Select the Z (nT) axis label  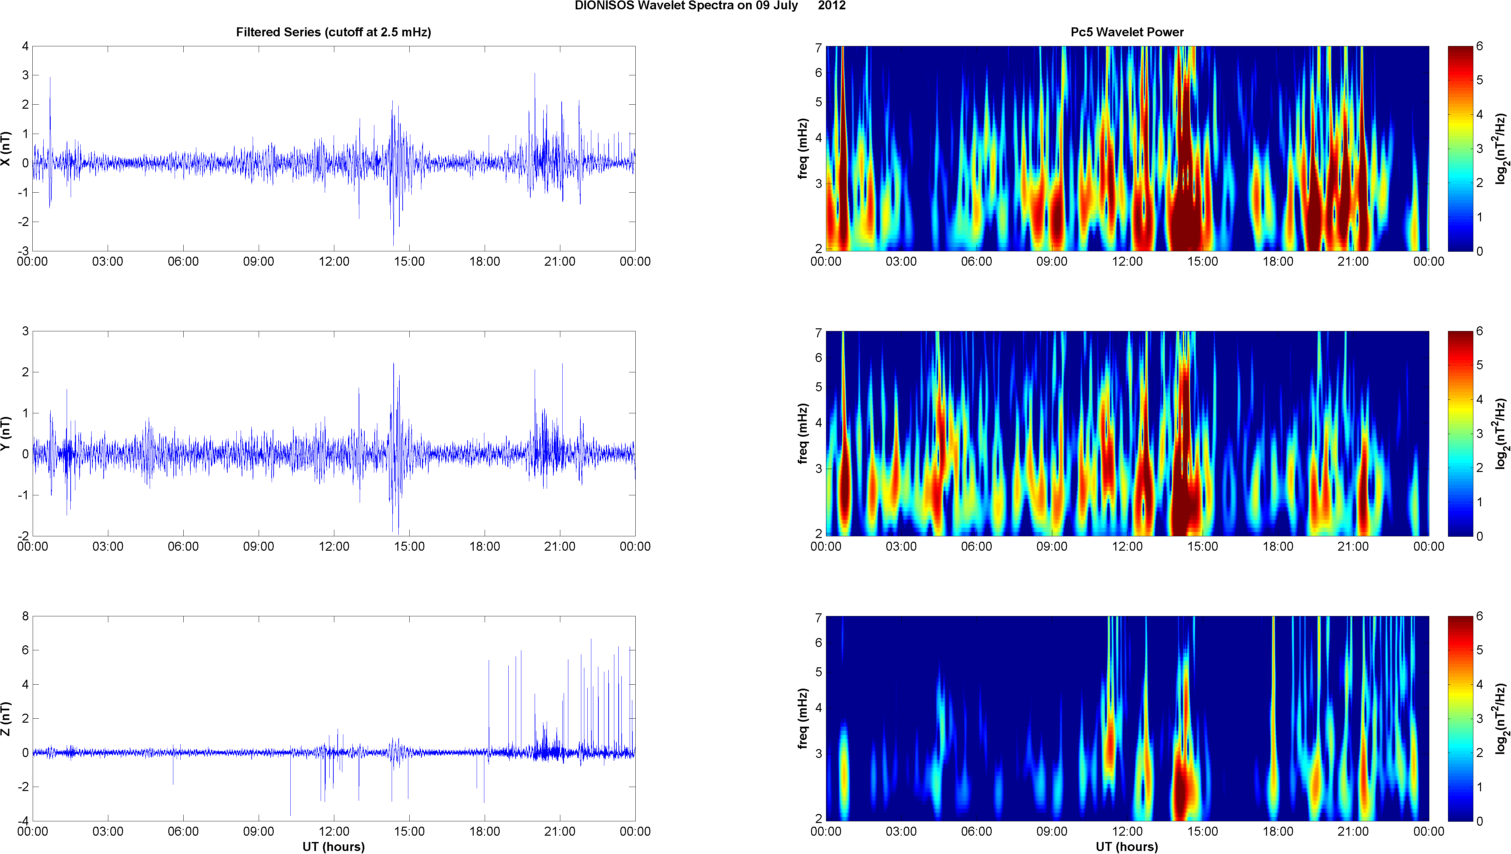click(x=7, y=718)
